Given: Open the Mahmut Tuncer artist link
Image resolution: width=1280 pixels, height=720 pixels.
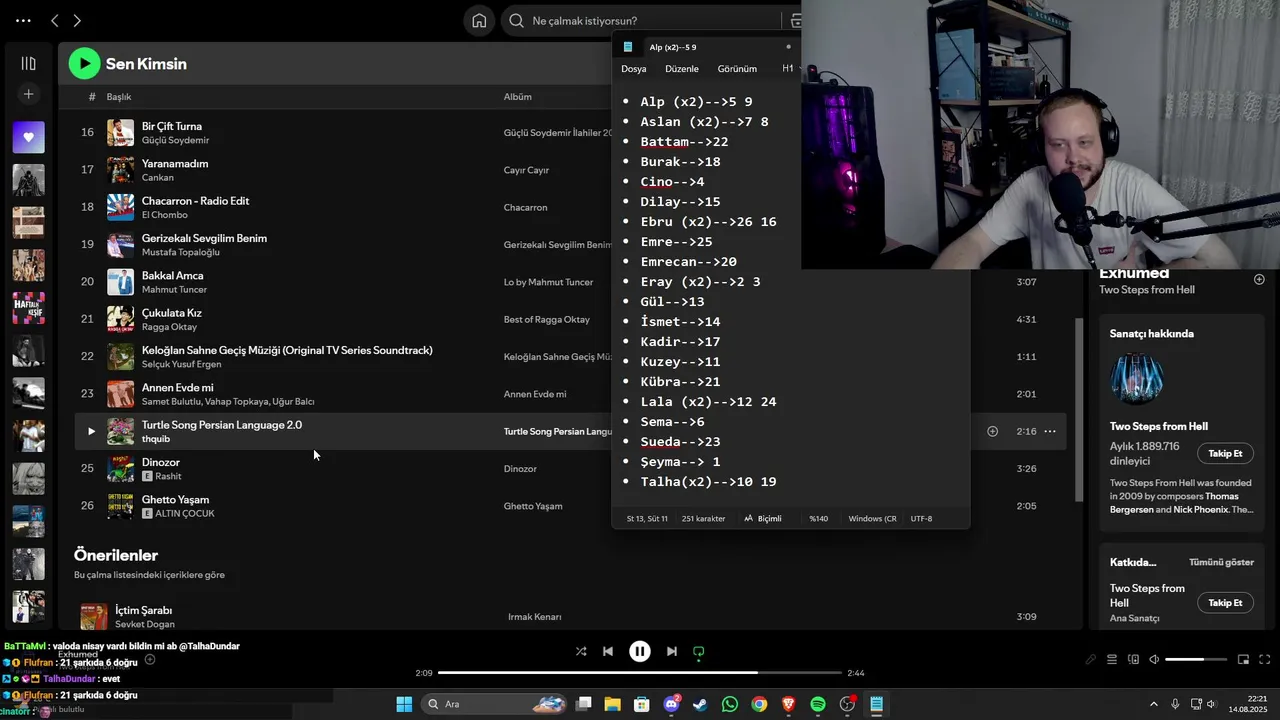Looking at the screenshot, I should (174, 290).
